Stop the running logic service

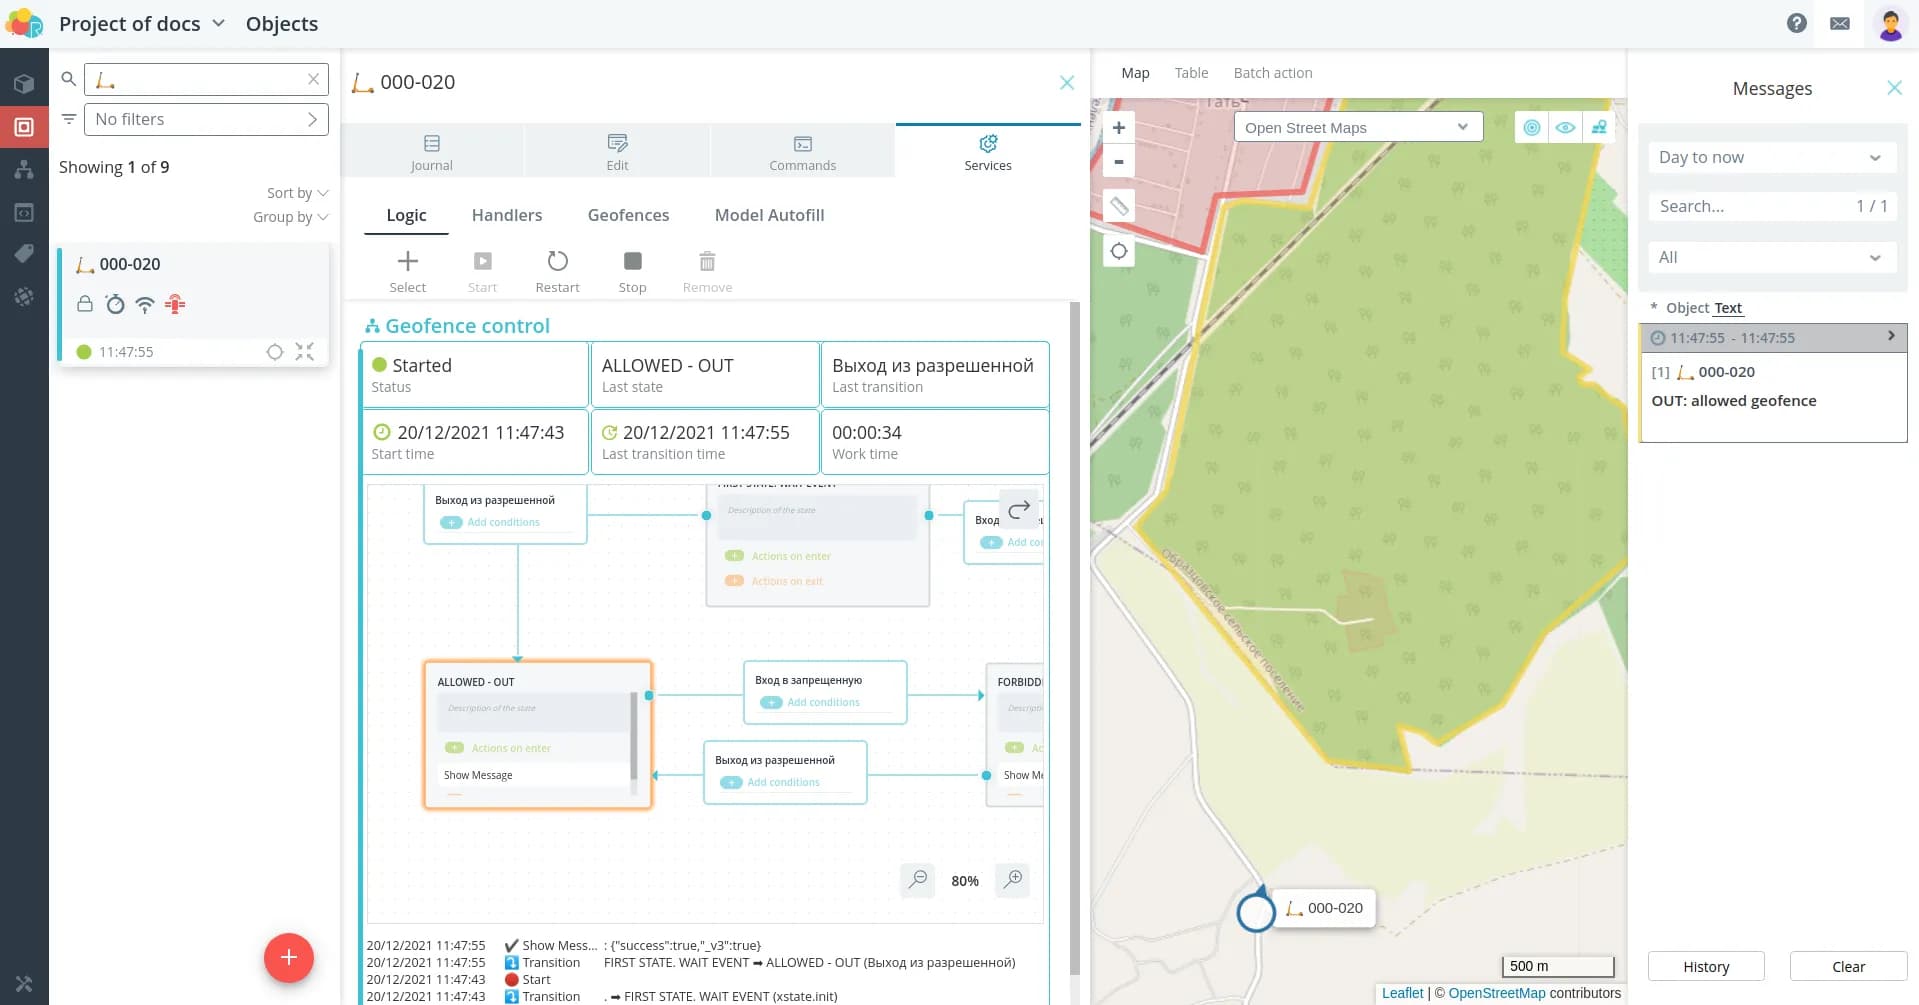(632, 262)
